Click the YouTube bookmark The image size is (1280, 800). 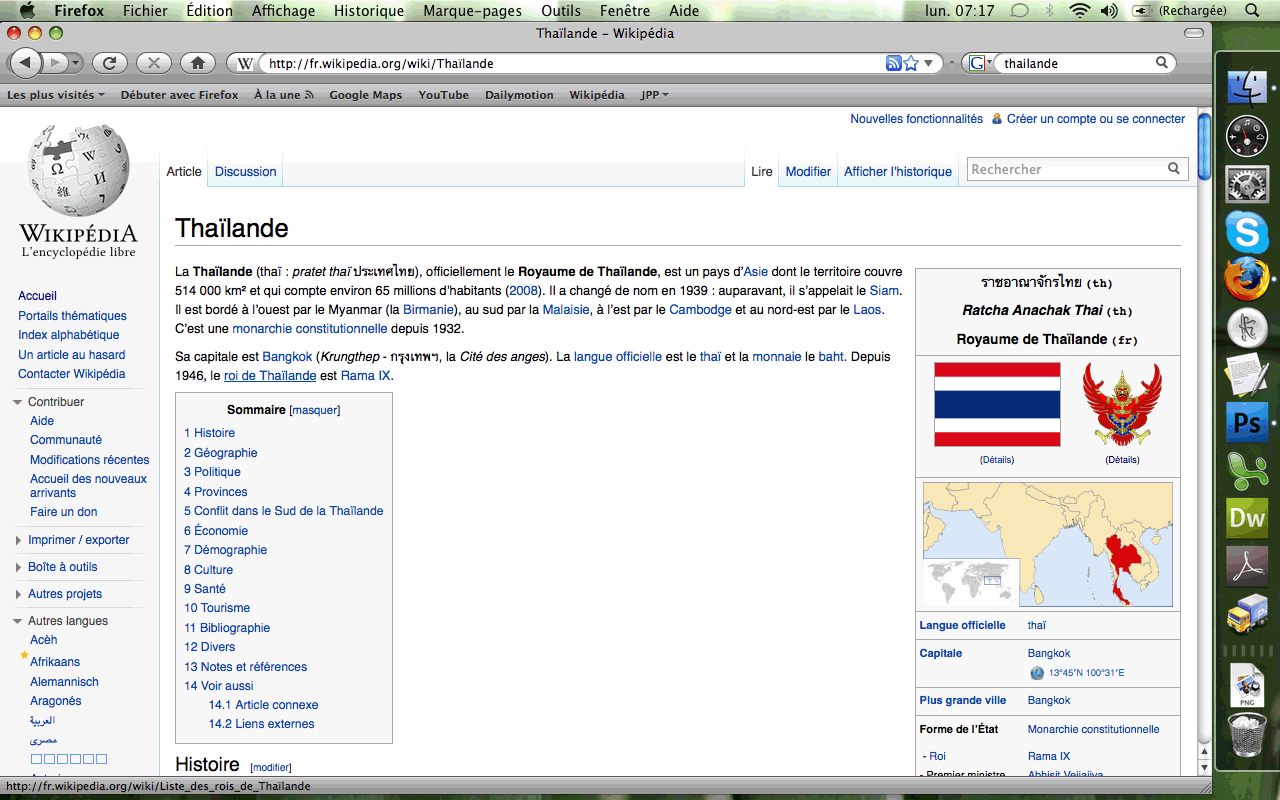(x=443, y=95)
